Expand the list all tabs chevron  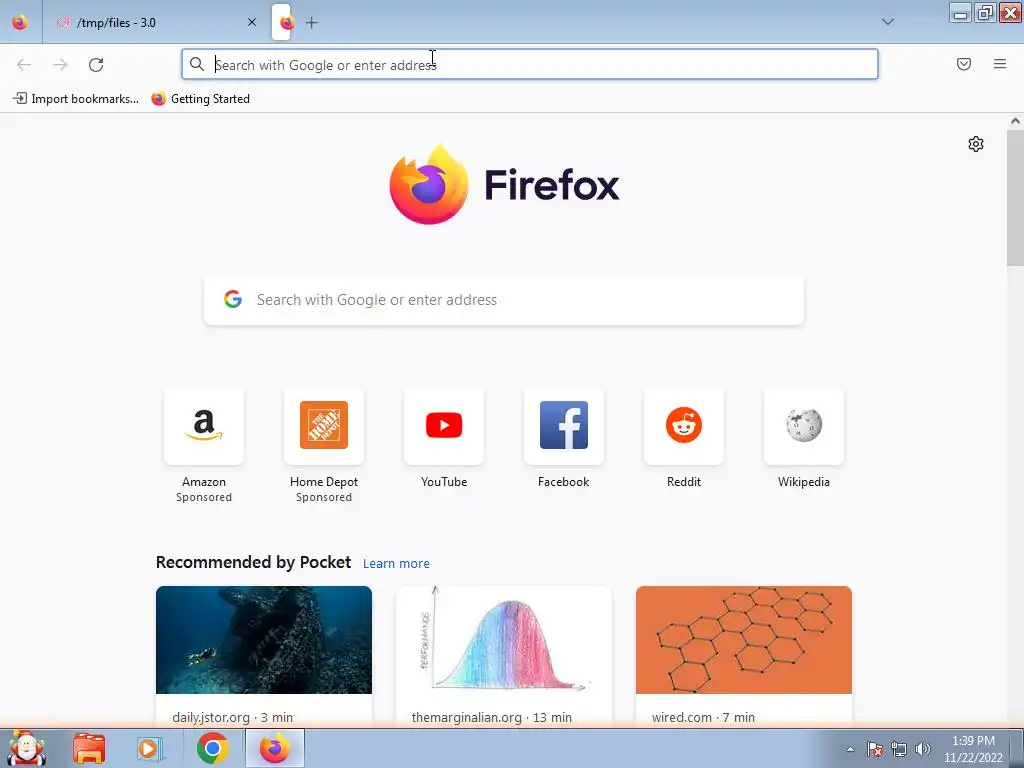pos(888,22)
